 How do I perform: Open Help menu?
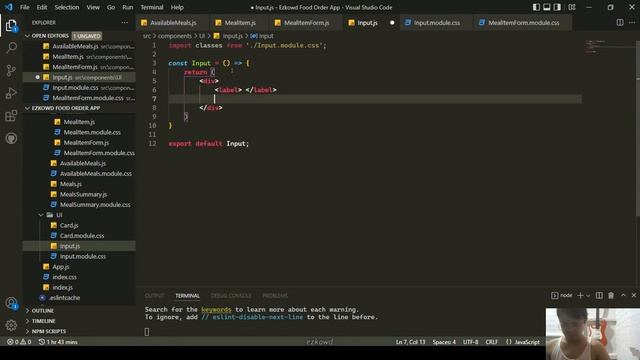(177, 7)
